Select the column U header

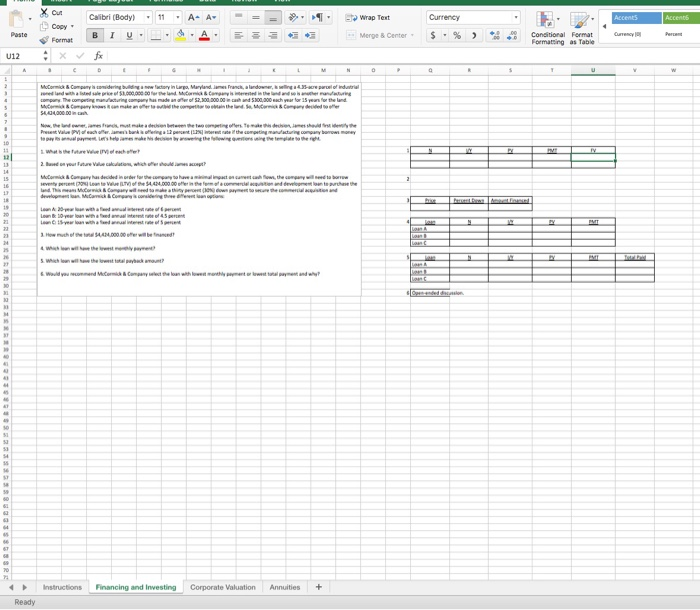coord(593,70)
